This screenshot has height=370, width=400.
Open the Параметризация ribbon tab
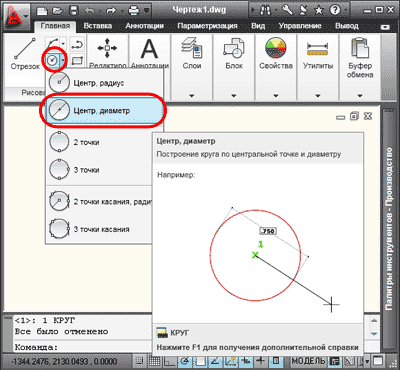point(207,26)
